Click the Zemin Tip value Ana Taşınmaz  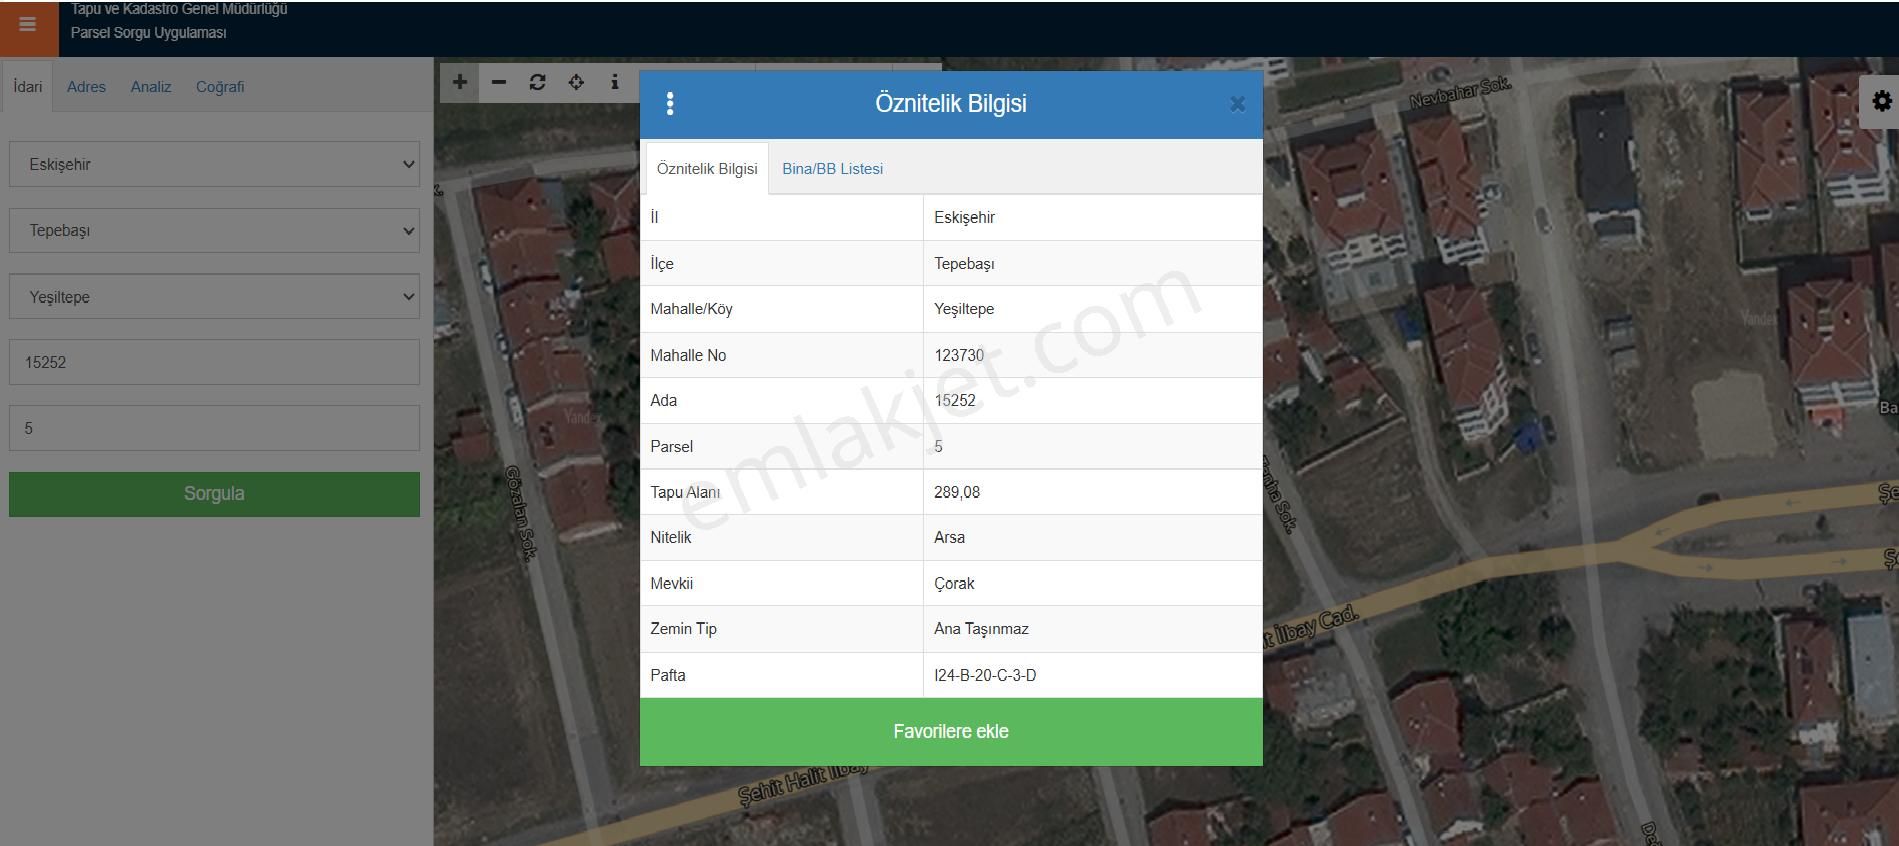(981, 629)
